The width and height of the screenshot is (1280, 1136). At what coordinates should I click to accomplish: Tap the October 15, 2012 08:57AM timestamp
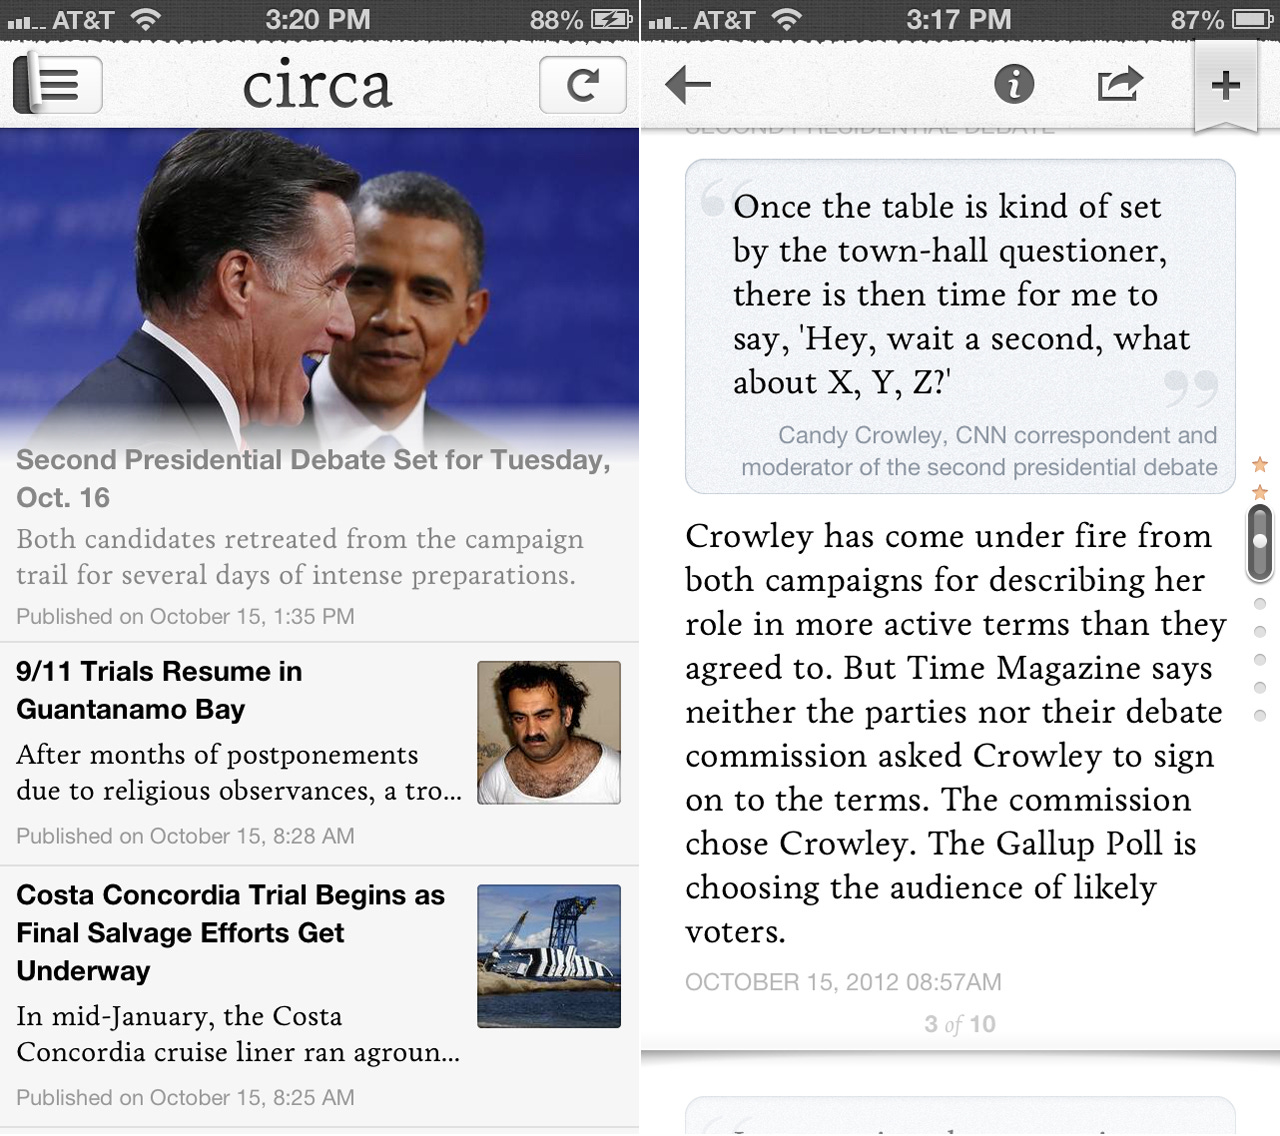[843, 982]
